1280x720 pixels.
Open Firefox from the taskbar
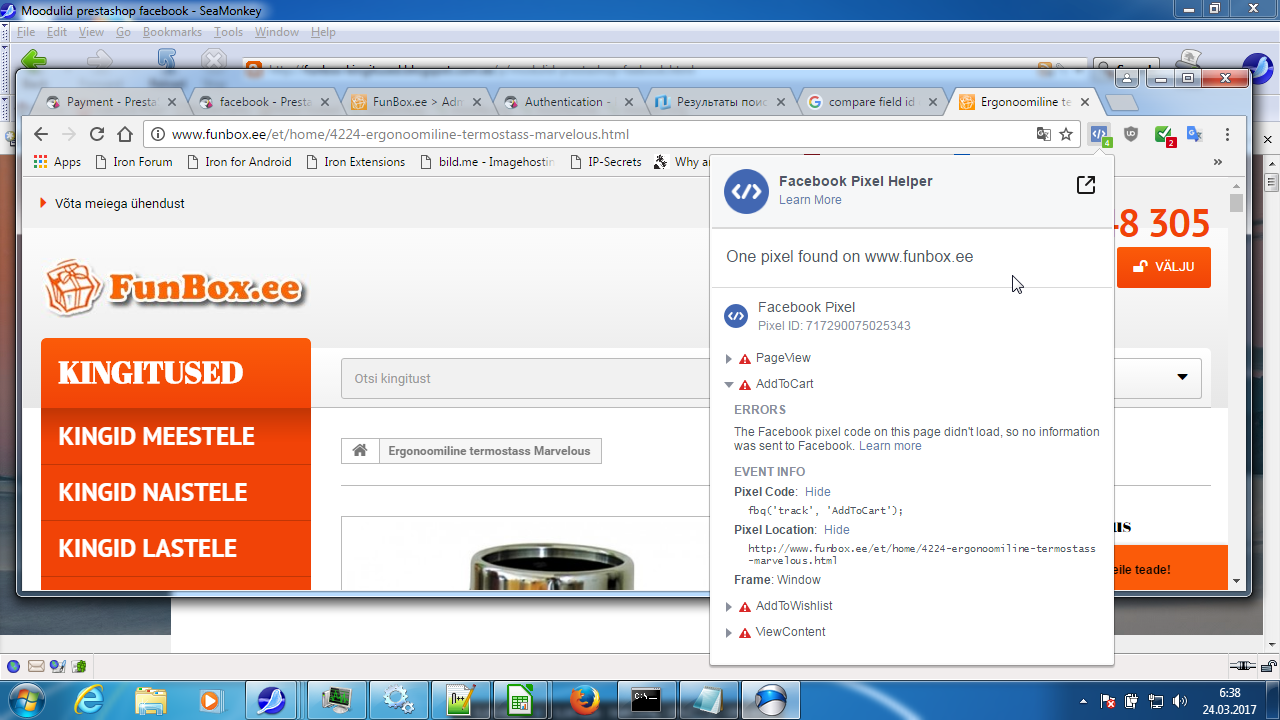click(x=585, y=699)
